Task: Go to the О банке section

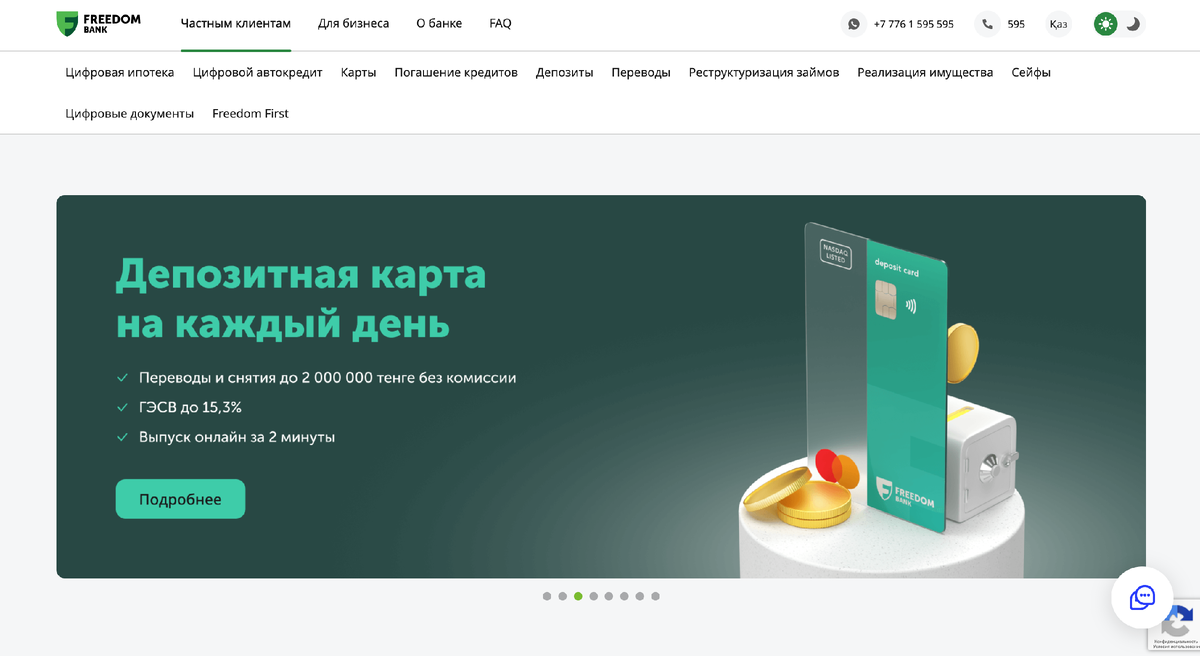Action: click(x=439, y=23)
